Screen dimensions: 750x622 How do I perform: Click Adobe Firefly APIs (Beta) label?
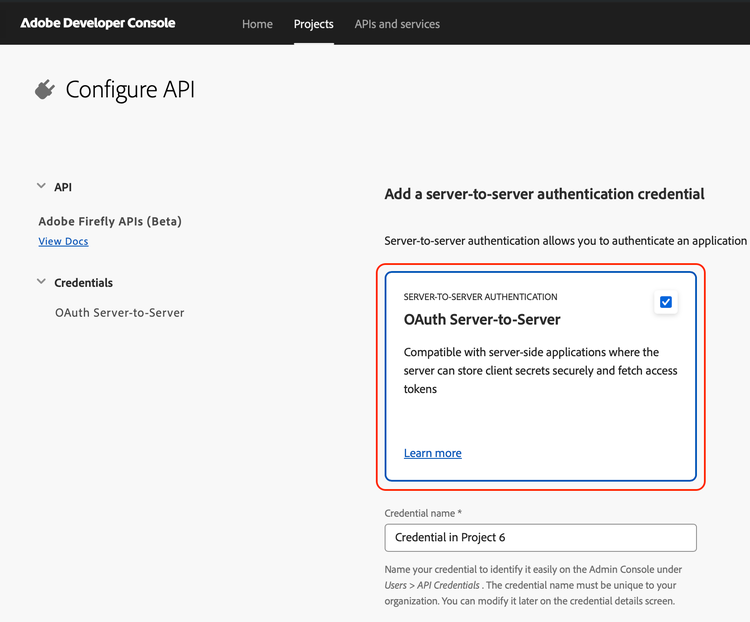point(110,222)
